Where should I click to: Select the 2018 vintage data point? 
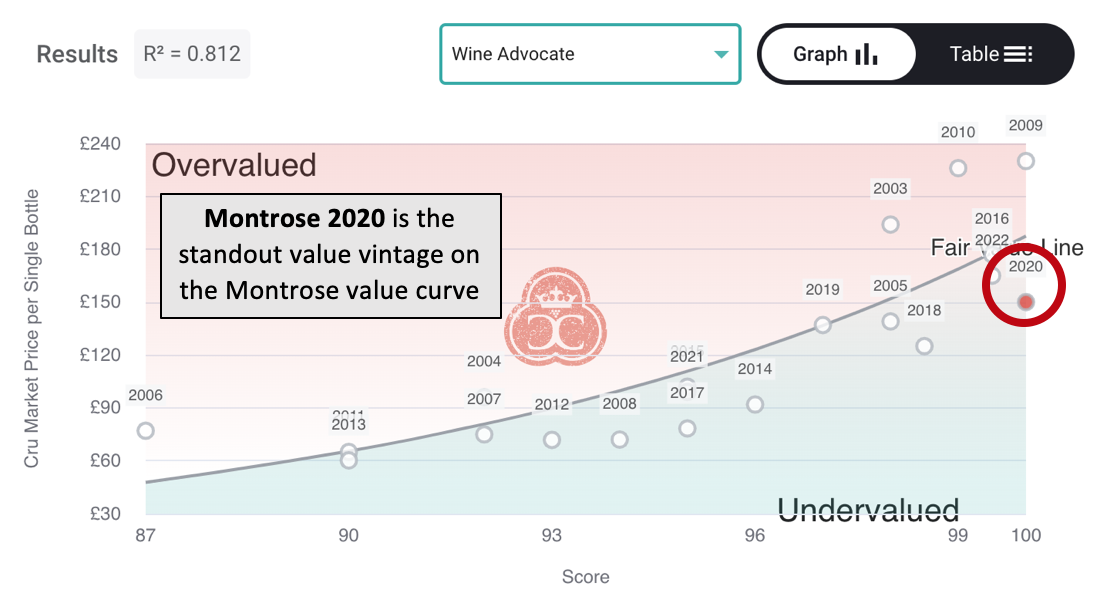924,346
